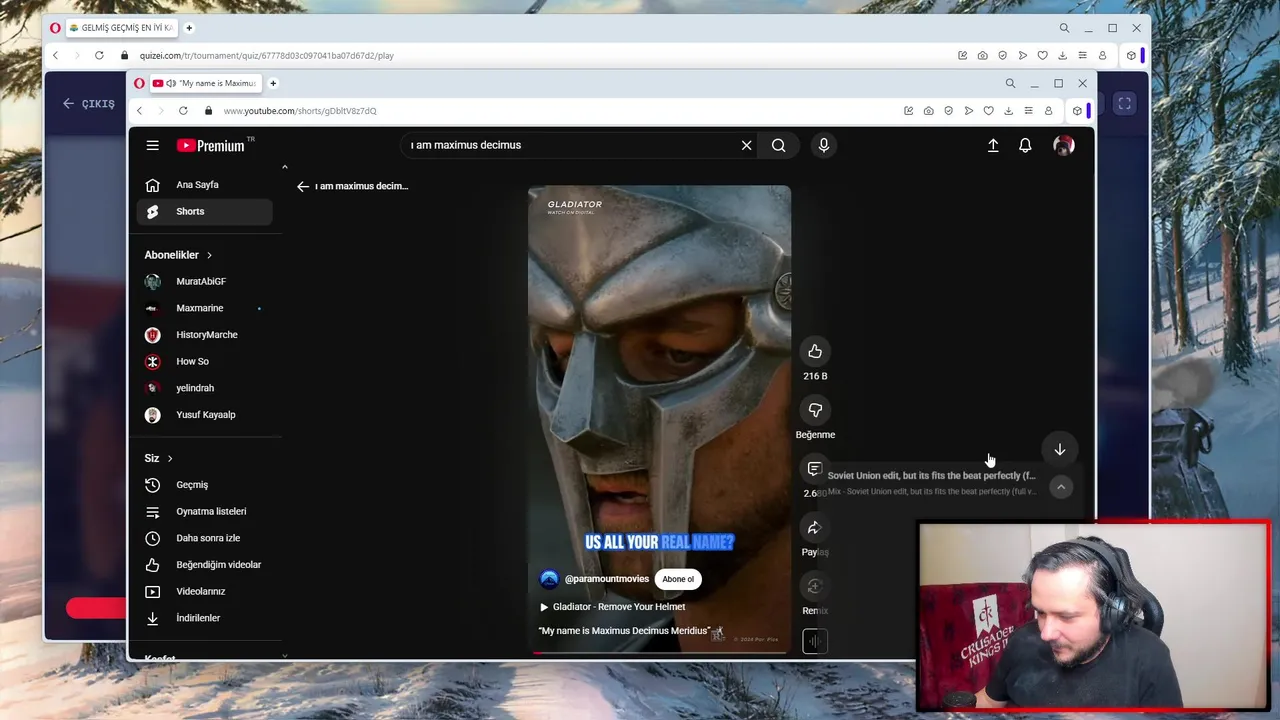Go to next Short with down arrow
1280x720 pixels.
(1060, 449)
